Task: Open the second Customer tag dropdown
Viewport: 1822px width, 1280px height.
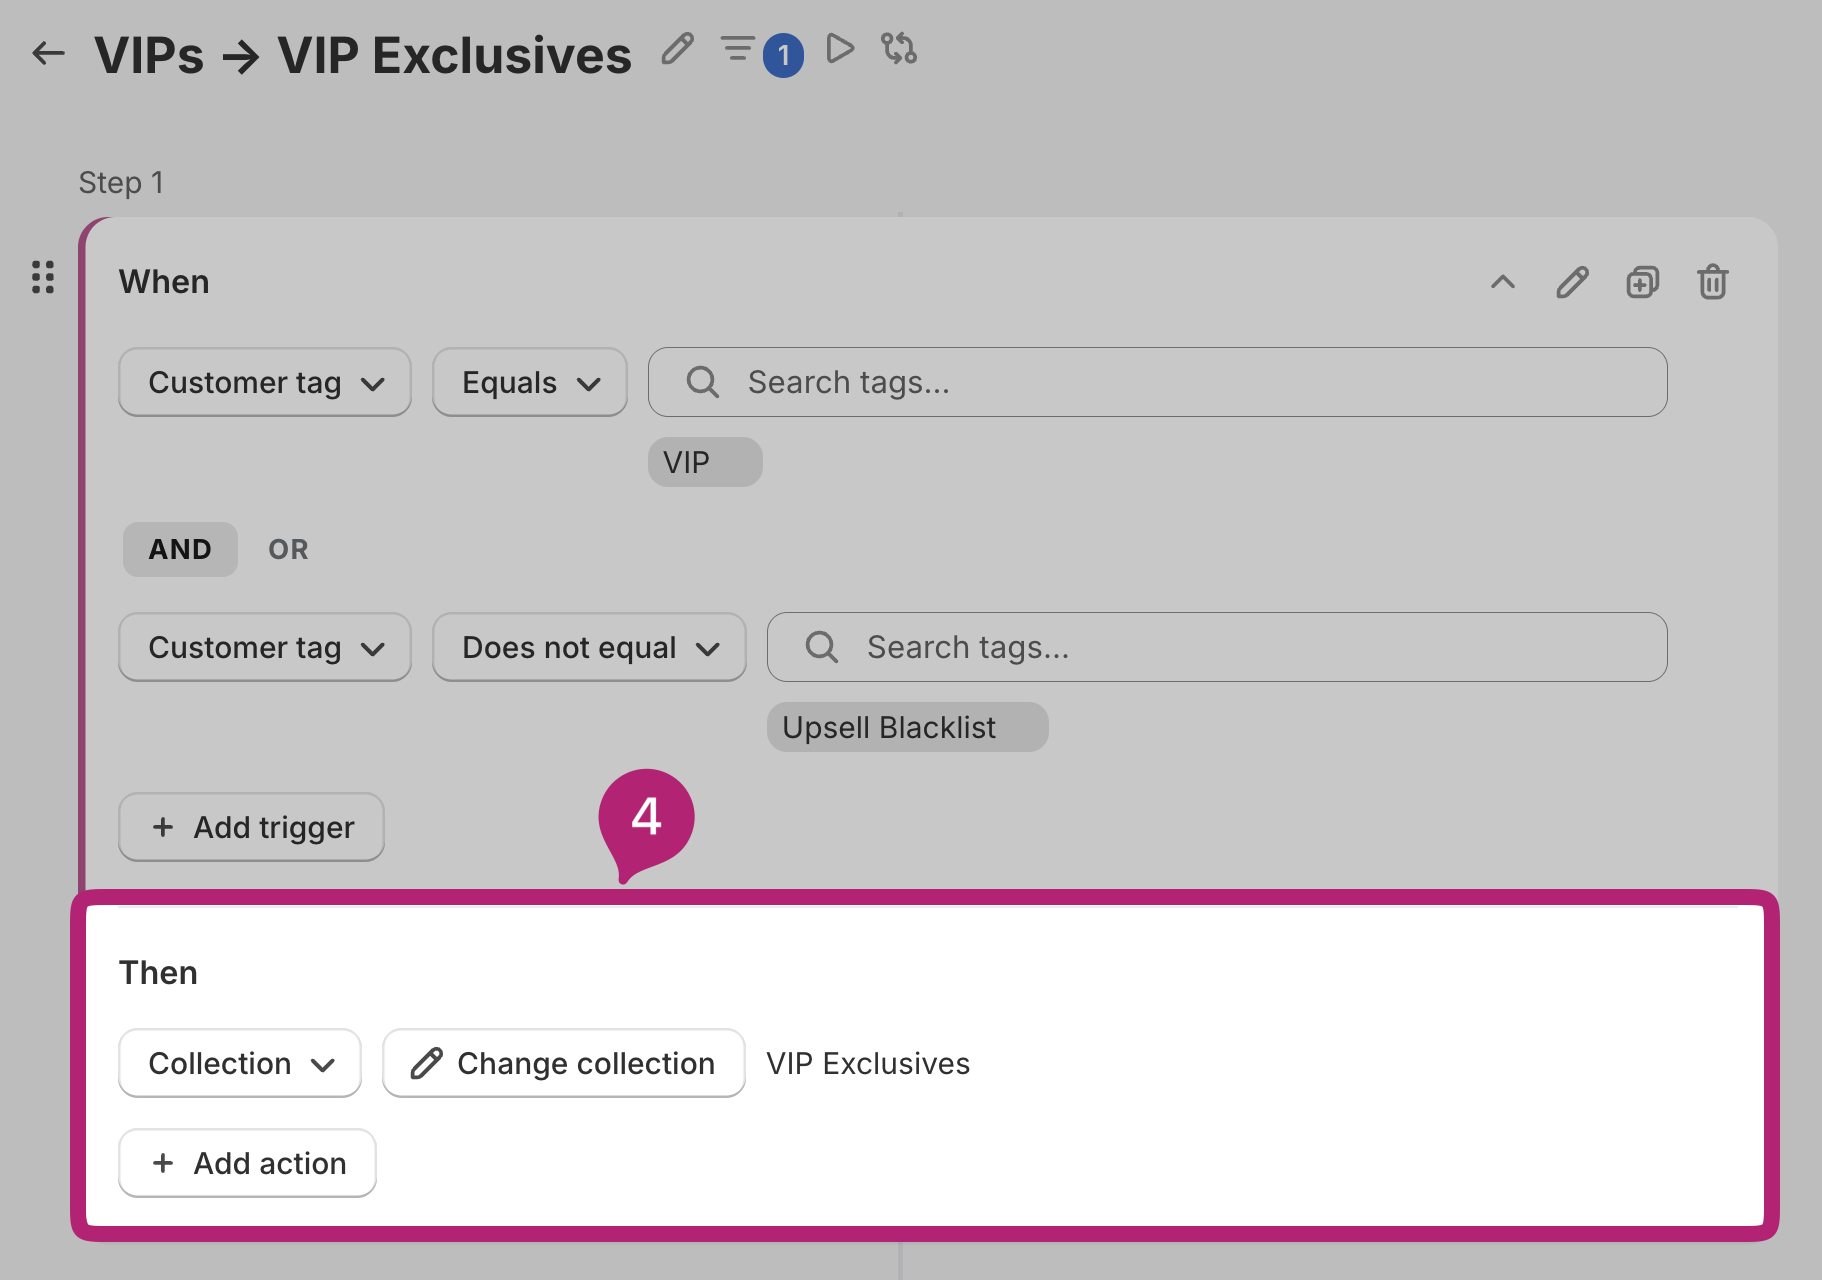Action: (265, 647)
